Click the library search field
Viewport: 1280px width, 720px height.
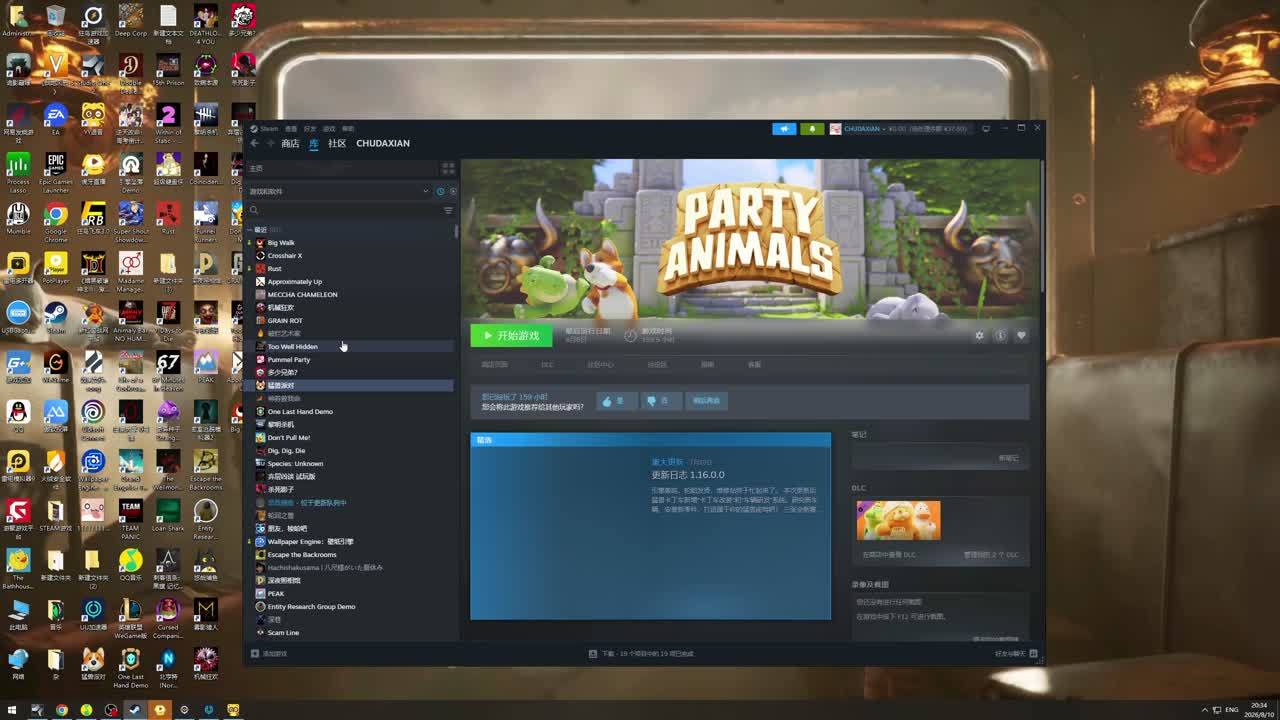[343, 210]
